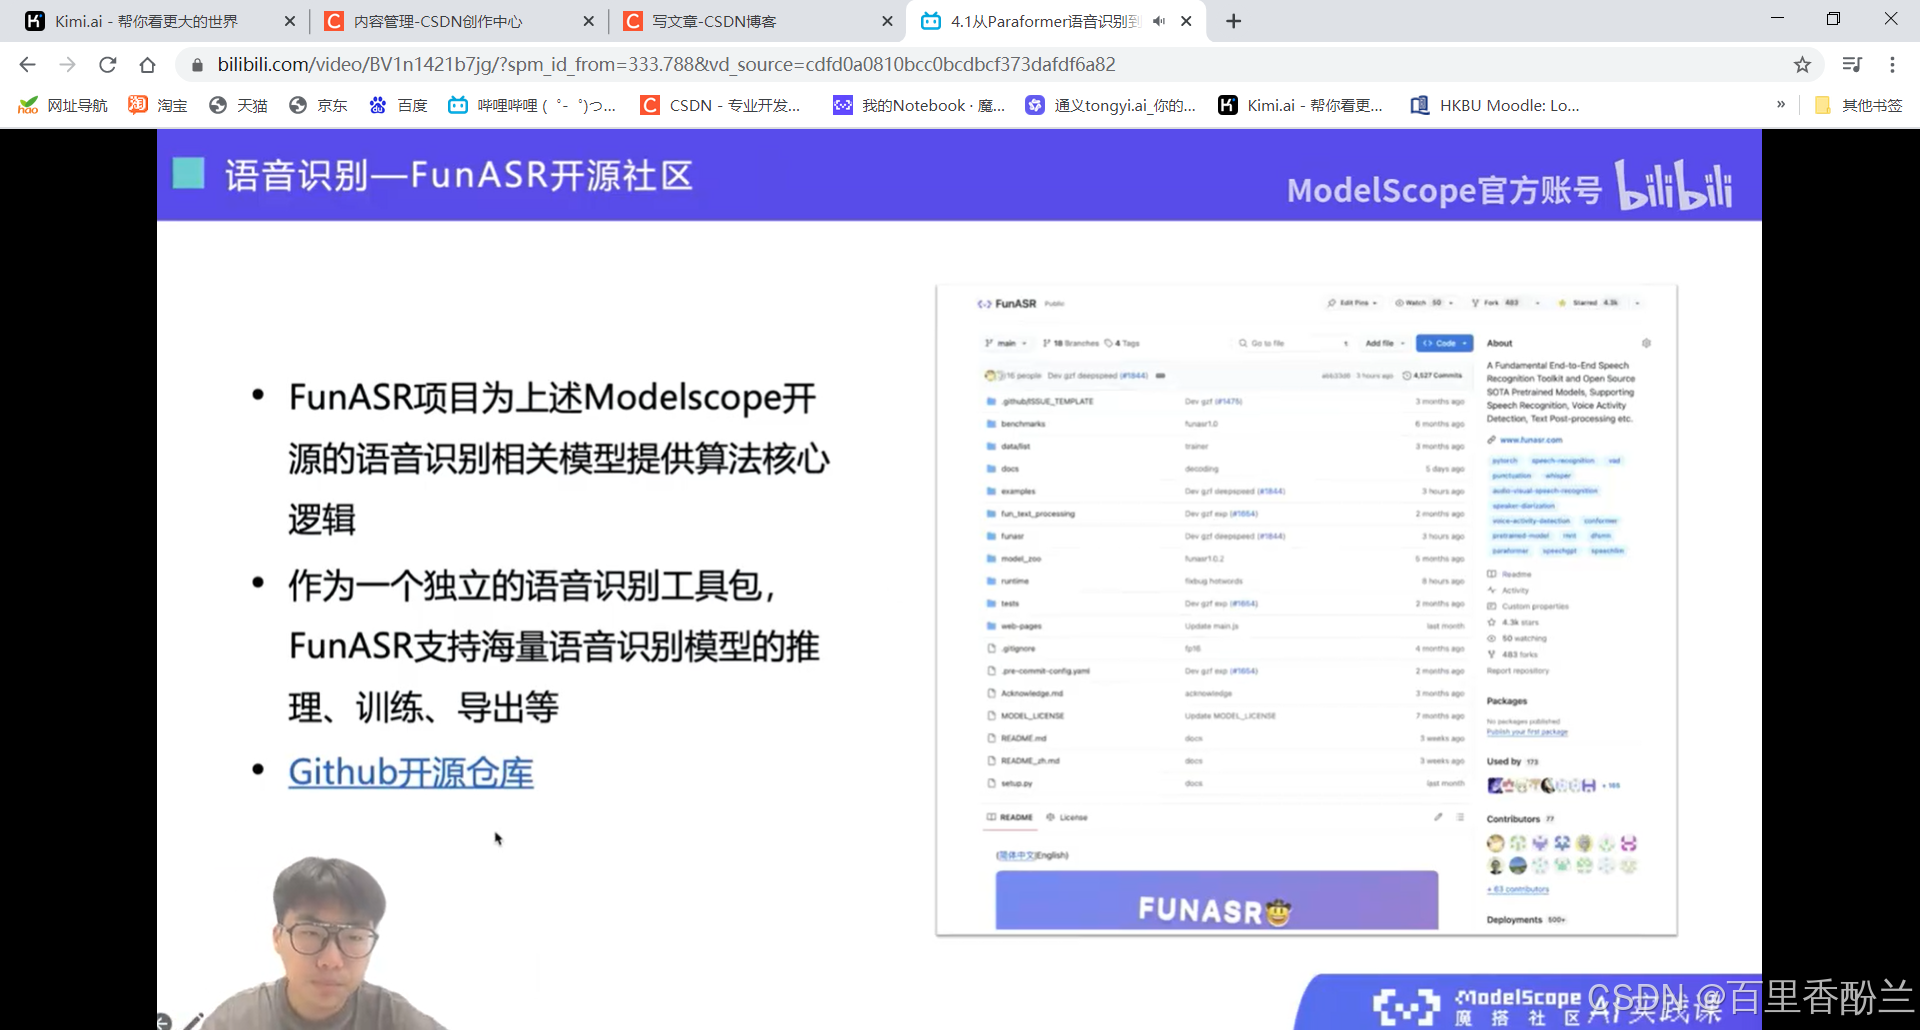Open 天猫 bookmark
This screenshot has width=1920, height=1030.
pos(238,105)
